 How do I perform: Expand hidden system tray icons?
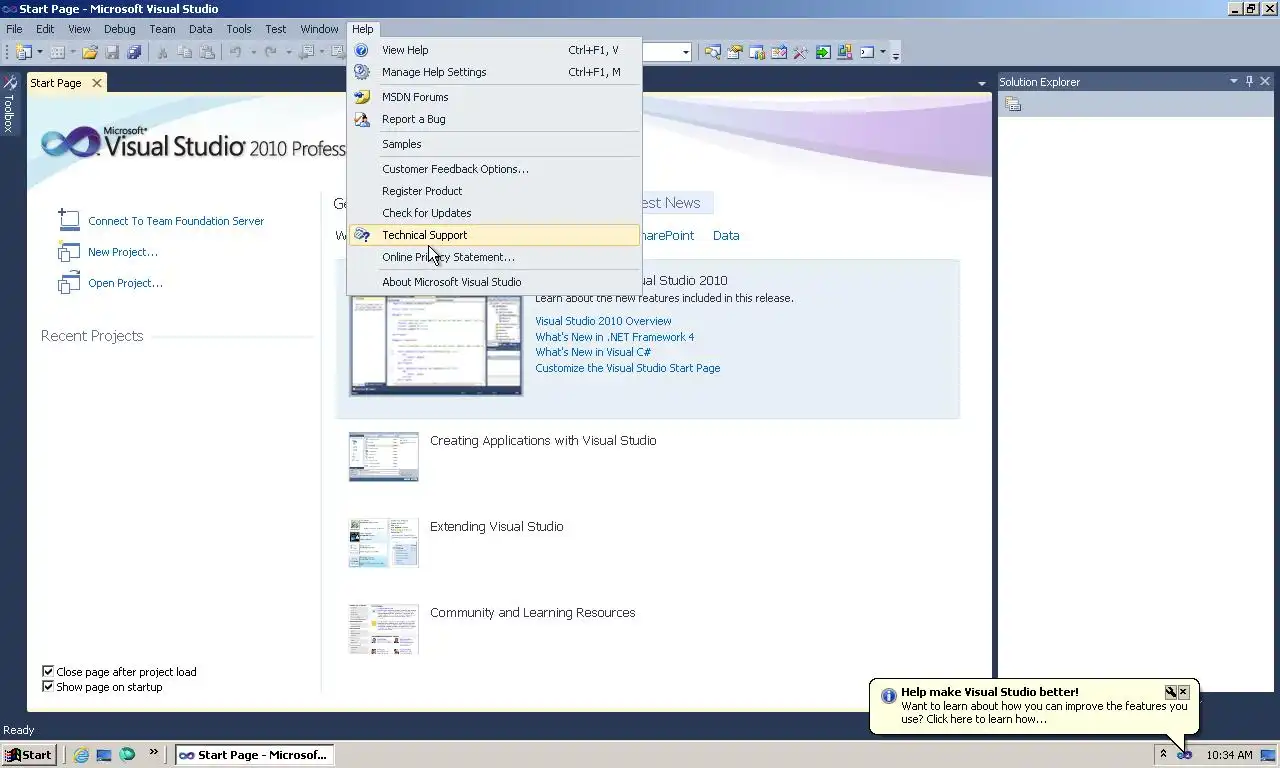point(1163,753)
